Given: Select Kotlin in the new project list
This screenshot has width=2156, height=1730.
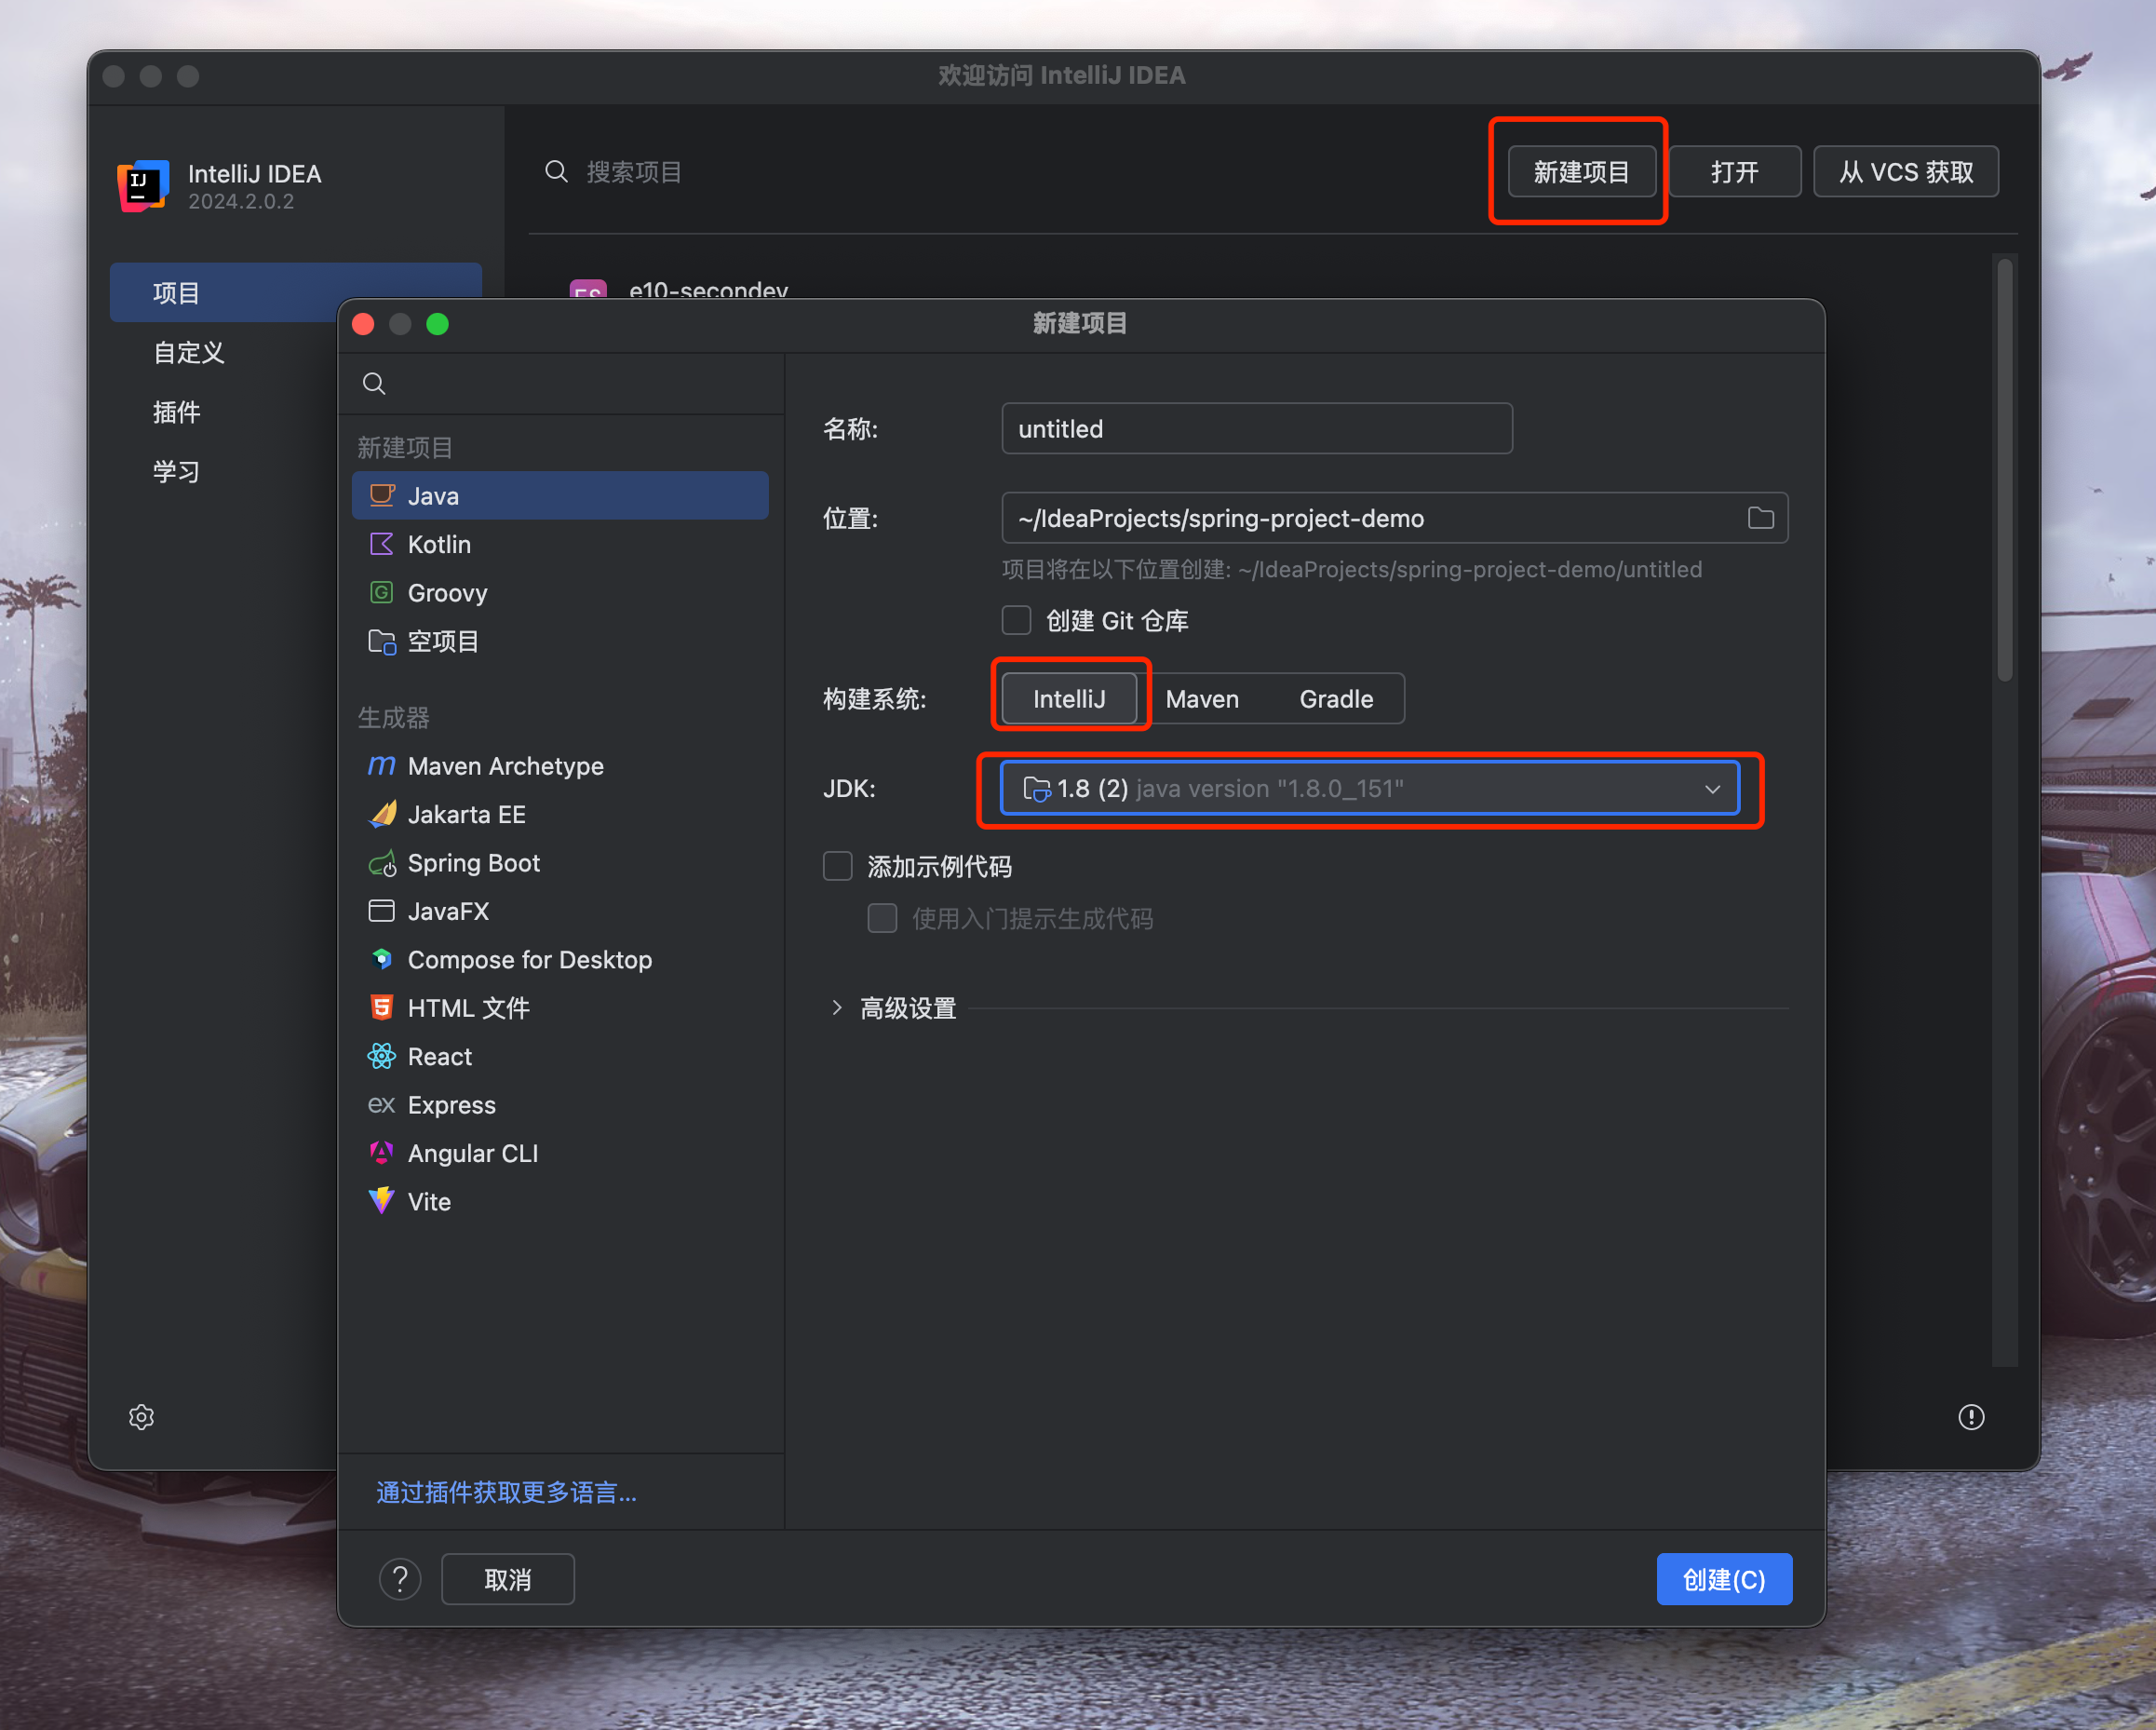Looking at the screenshot, I should (560, 544).
